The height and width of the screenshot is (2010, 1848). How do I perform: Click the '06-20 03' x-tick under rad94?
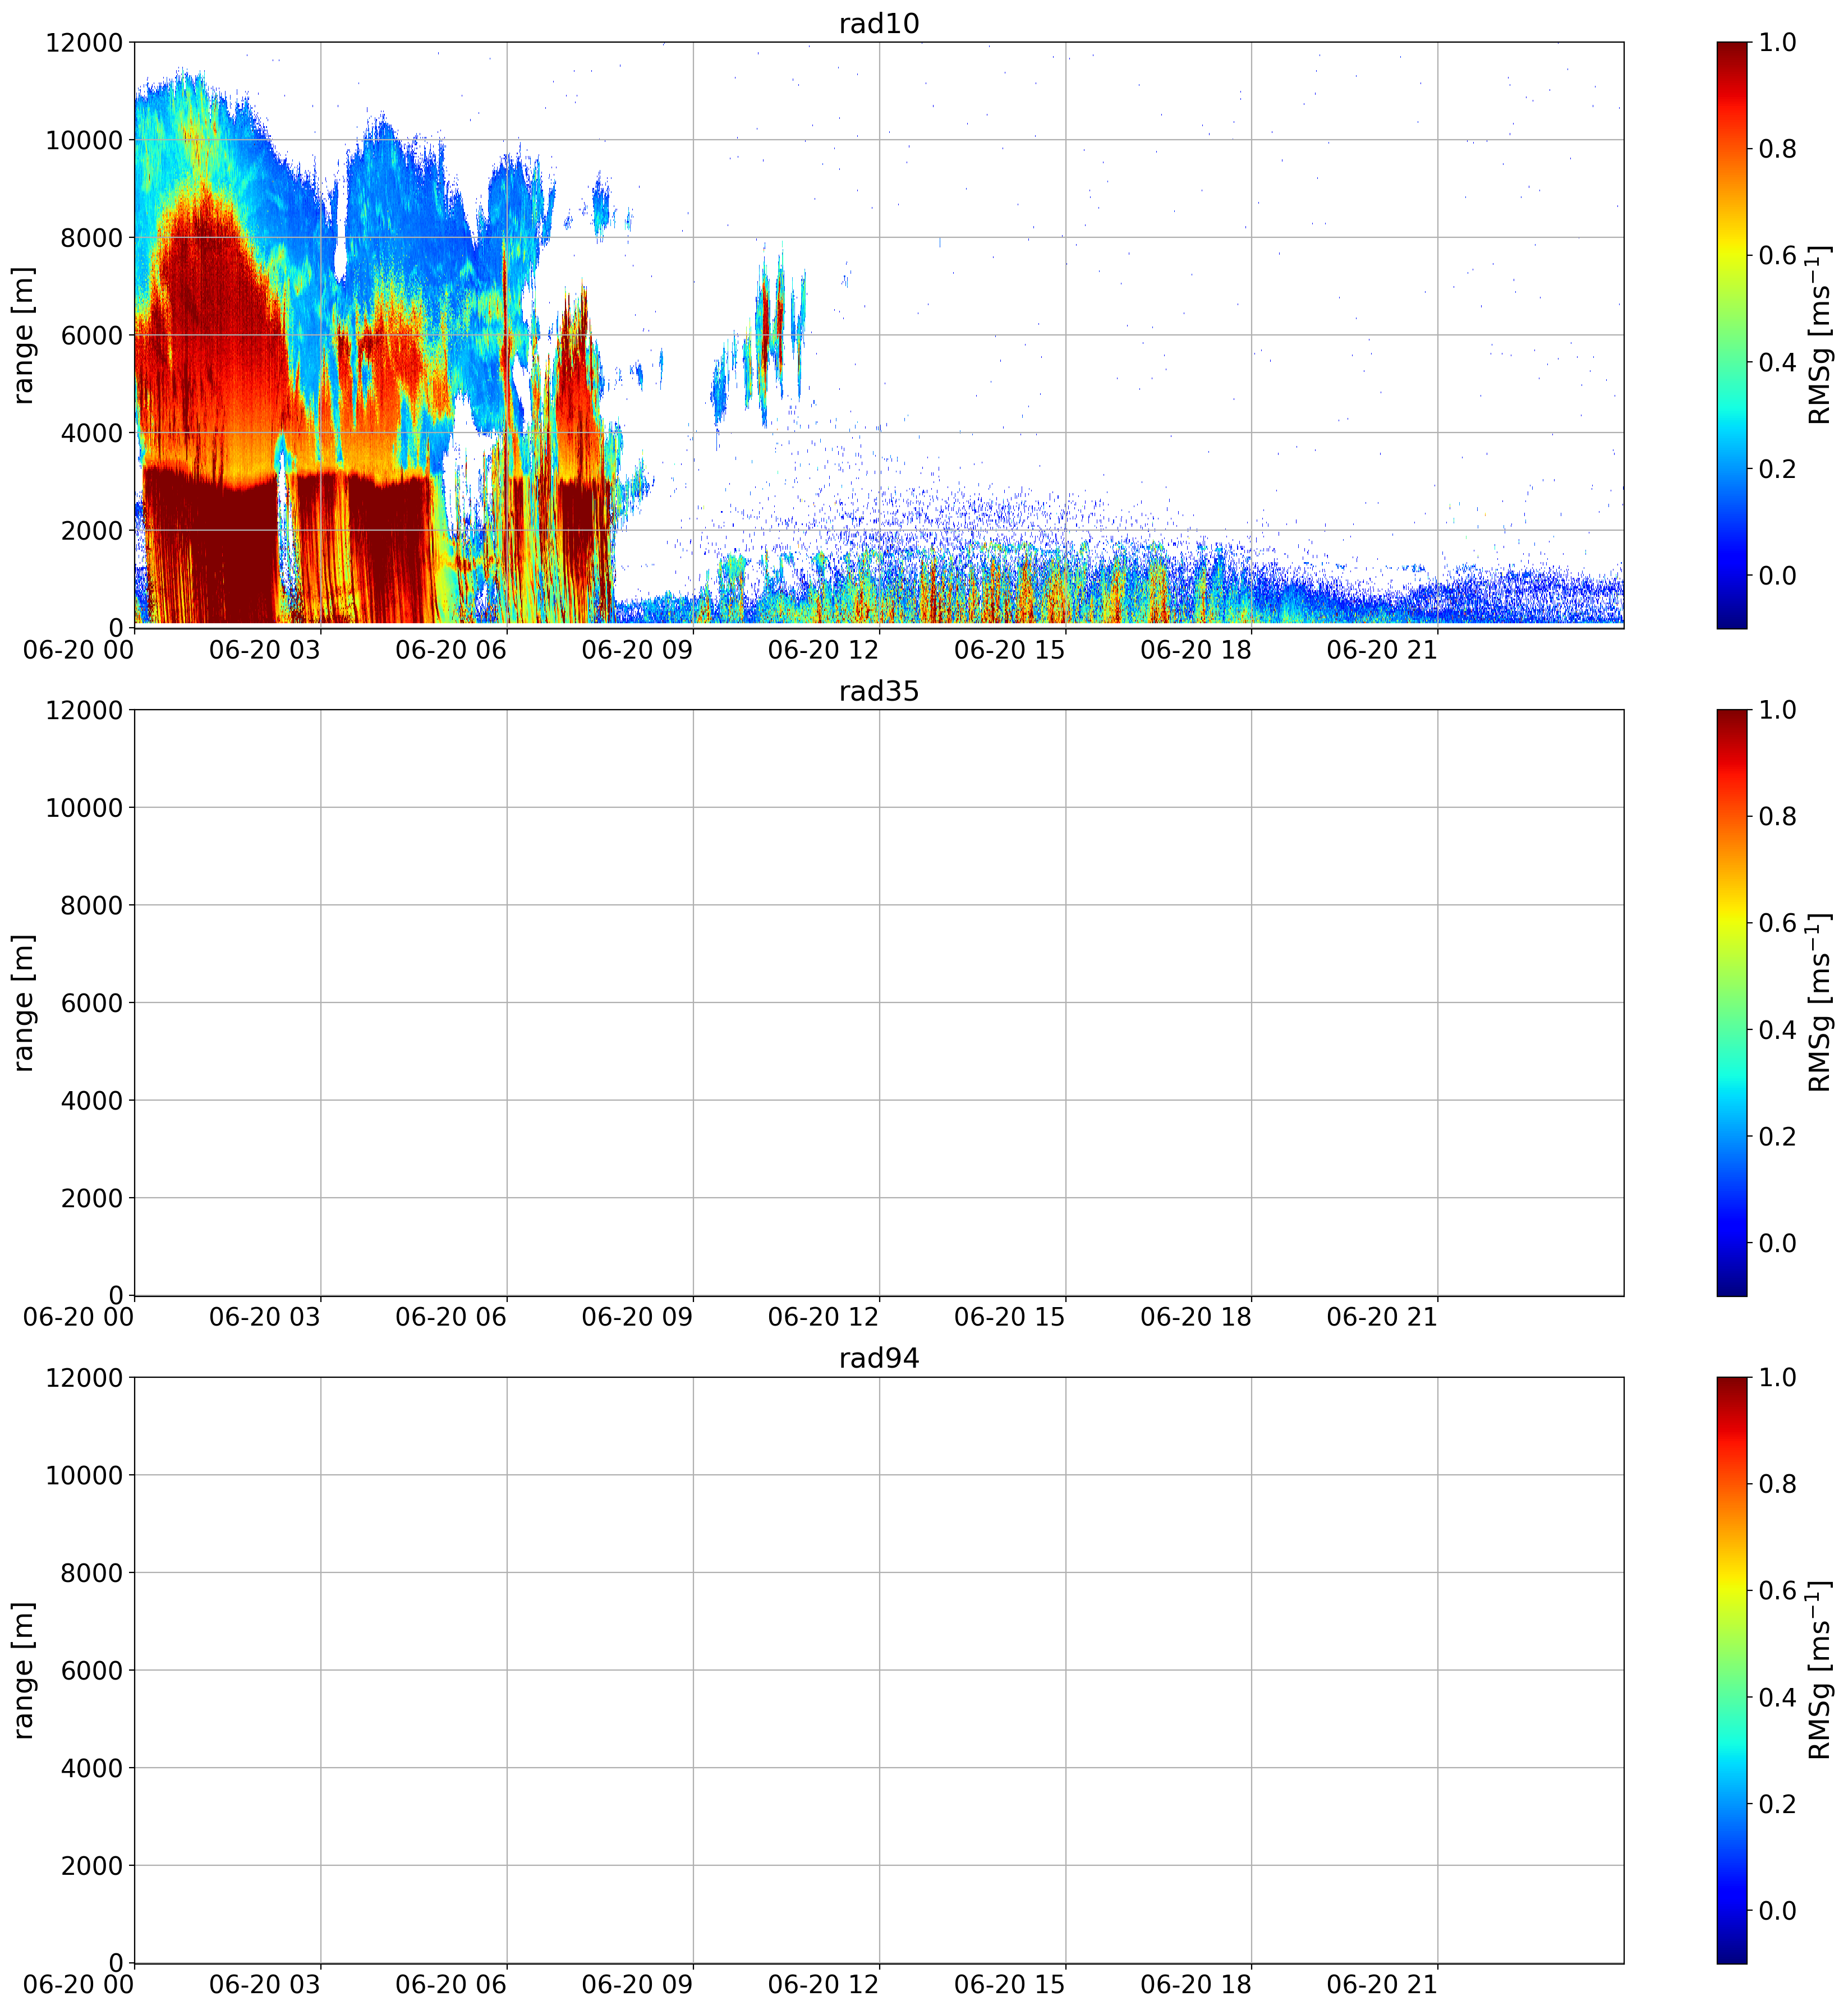click(265, 1984)
